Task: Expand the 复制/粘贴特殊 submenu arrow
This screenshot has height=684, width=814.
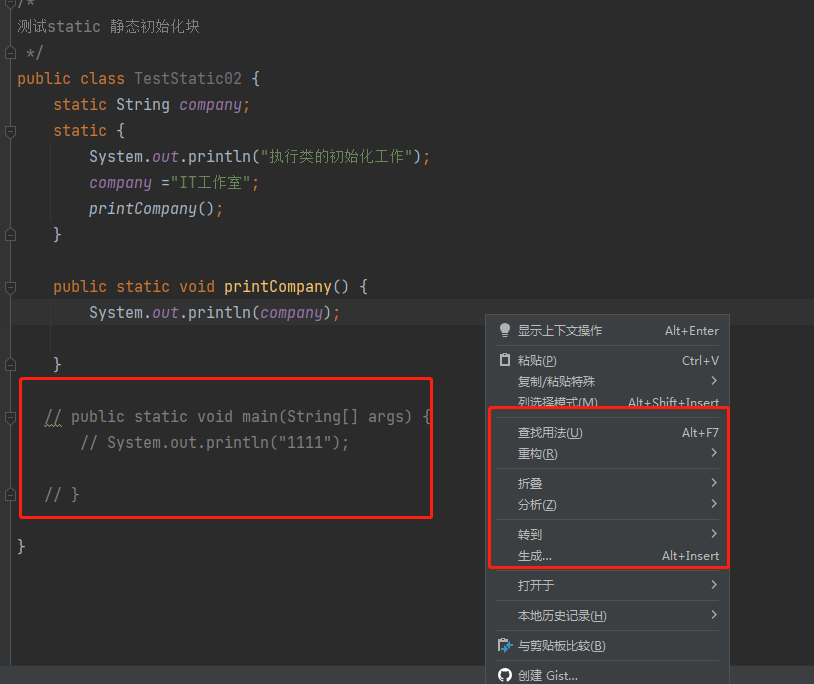Action: [714, 381]
